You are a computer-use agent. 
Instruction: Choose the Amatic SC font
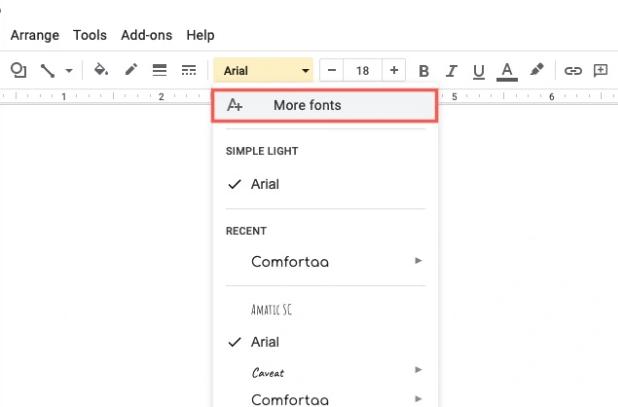point(325,310)
